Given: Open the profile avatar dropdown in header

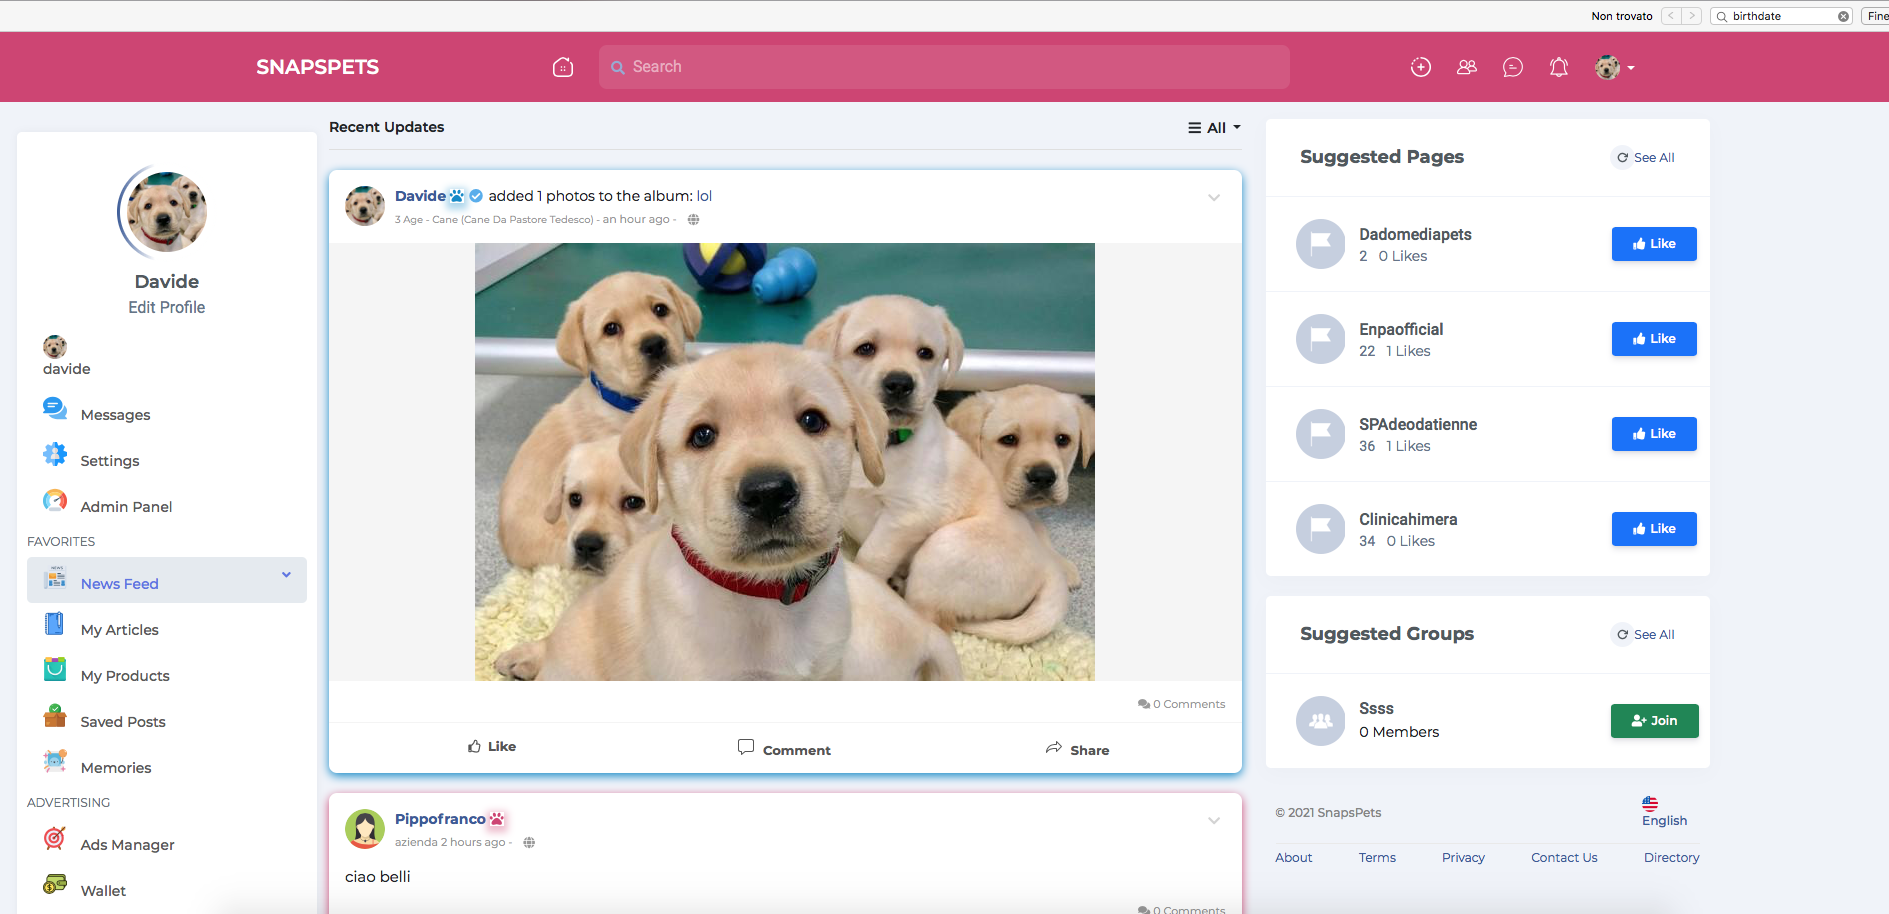Looking at the screenshot, I should coord(1614,67).
